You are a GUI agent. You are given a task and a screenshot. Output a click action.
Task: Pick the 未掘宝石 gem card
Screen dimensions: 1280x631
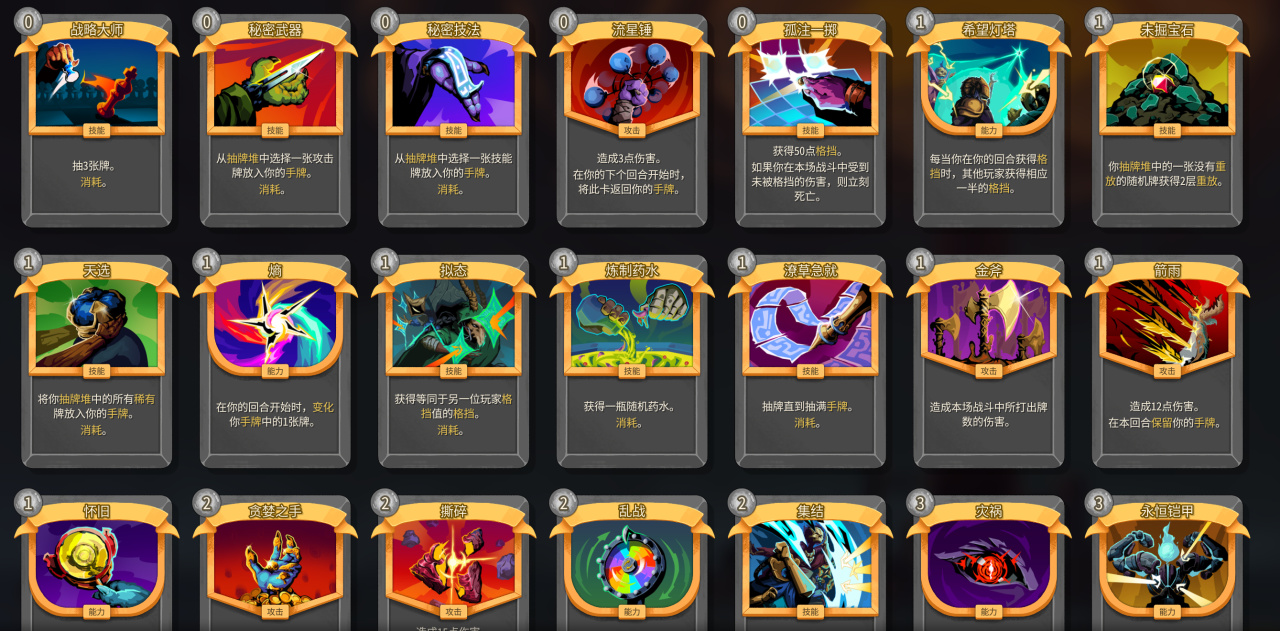click(1167, 118)
